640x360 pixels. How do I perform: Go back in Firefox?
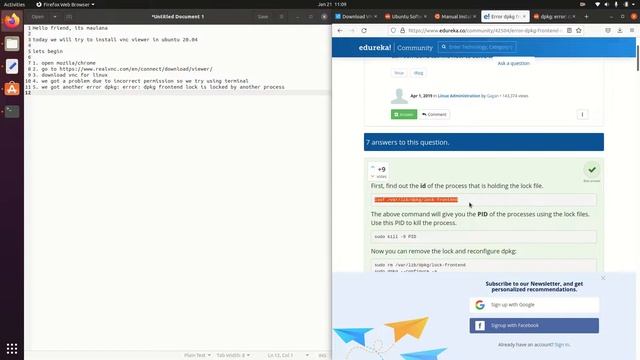pos(340,31)
